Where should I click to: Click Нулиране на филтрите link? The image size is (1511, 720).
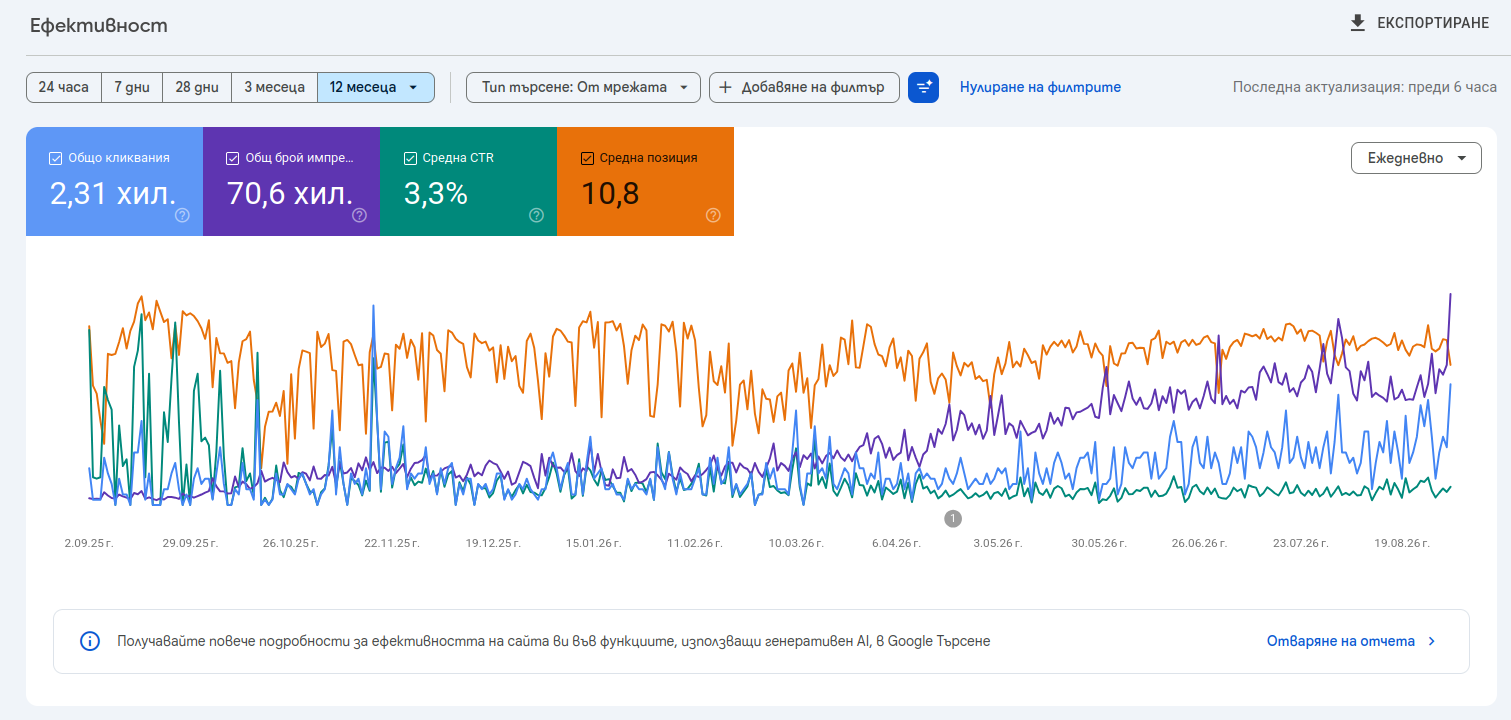tap(1040, 87)
